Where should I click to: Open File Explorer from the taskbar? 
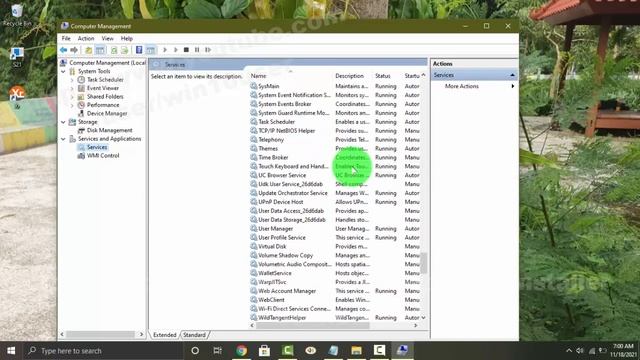(356, 351)
